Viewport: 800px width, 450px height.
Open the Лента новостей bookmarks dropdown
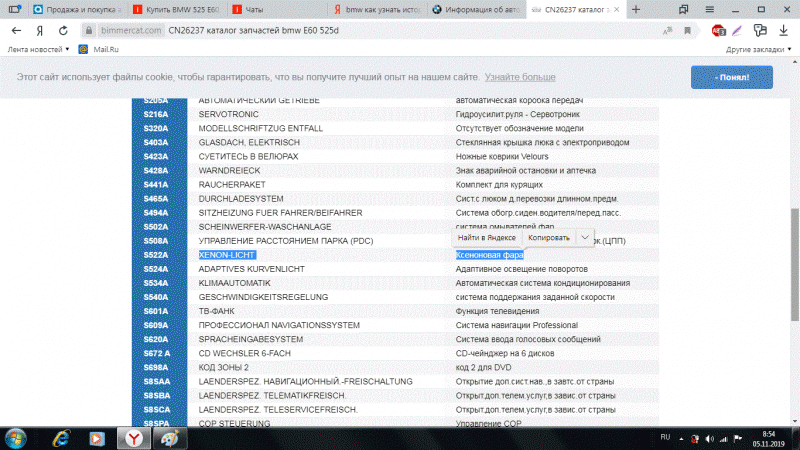(38, 49)
